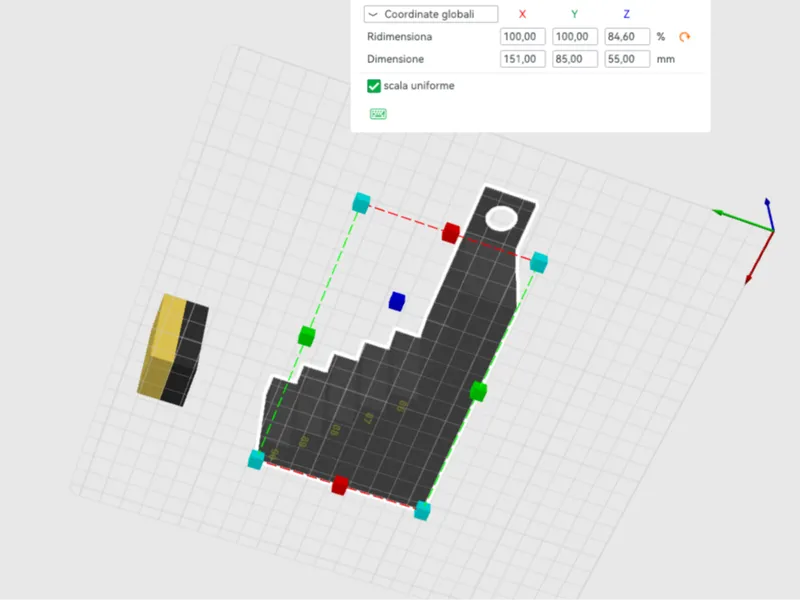Image resolution: width=800 pixels, height=600 pixels.
Task: Click the blue Z column header
Action: click(x=627, y=14)
